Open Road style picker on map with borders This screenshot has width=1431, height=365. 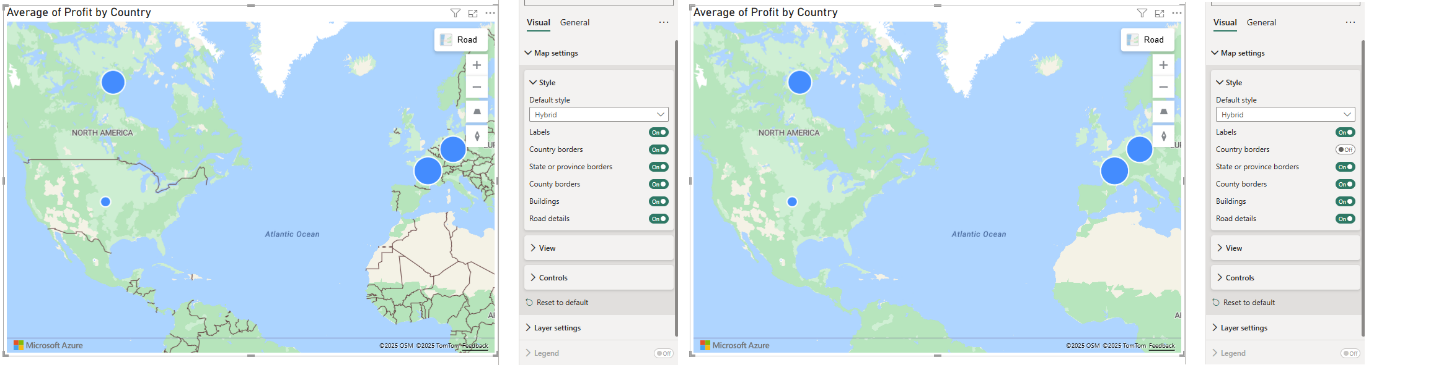(x=461, y=40)
